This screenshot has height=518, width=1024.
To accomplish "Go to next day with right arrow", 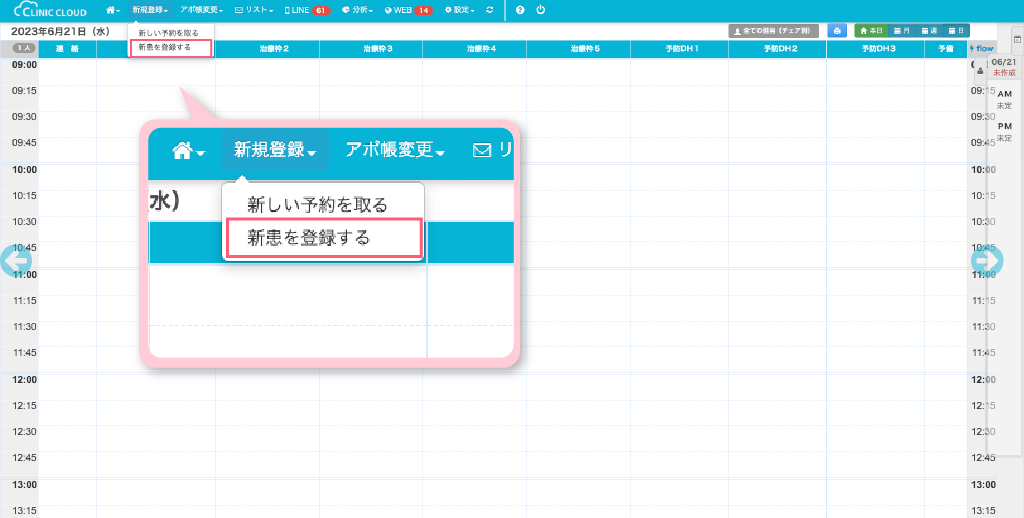I will [986, 261].
